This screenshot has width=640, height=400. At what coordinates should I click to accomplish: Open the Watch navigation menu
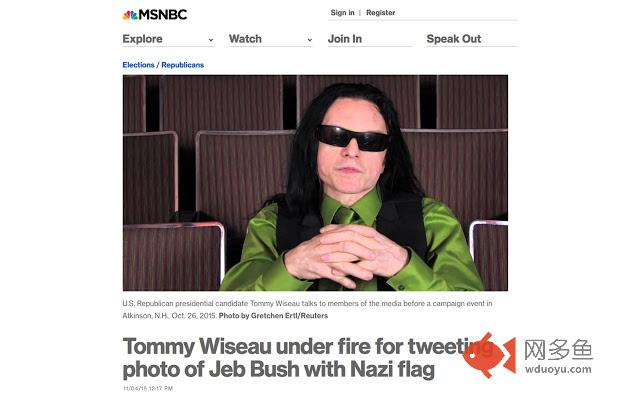coord(245,39)
